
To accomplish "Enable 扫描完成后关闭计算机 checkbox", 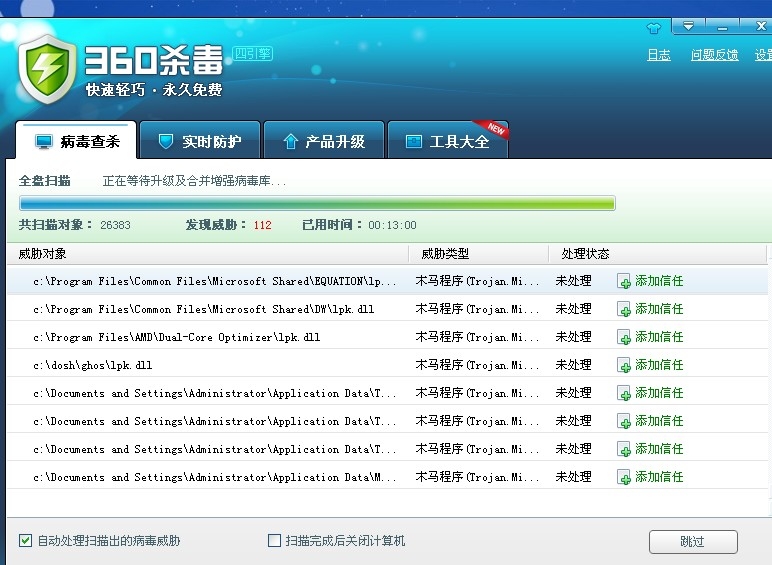I will point(274,541).
